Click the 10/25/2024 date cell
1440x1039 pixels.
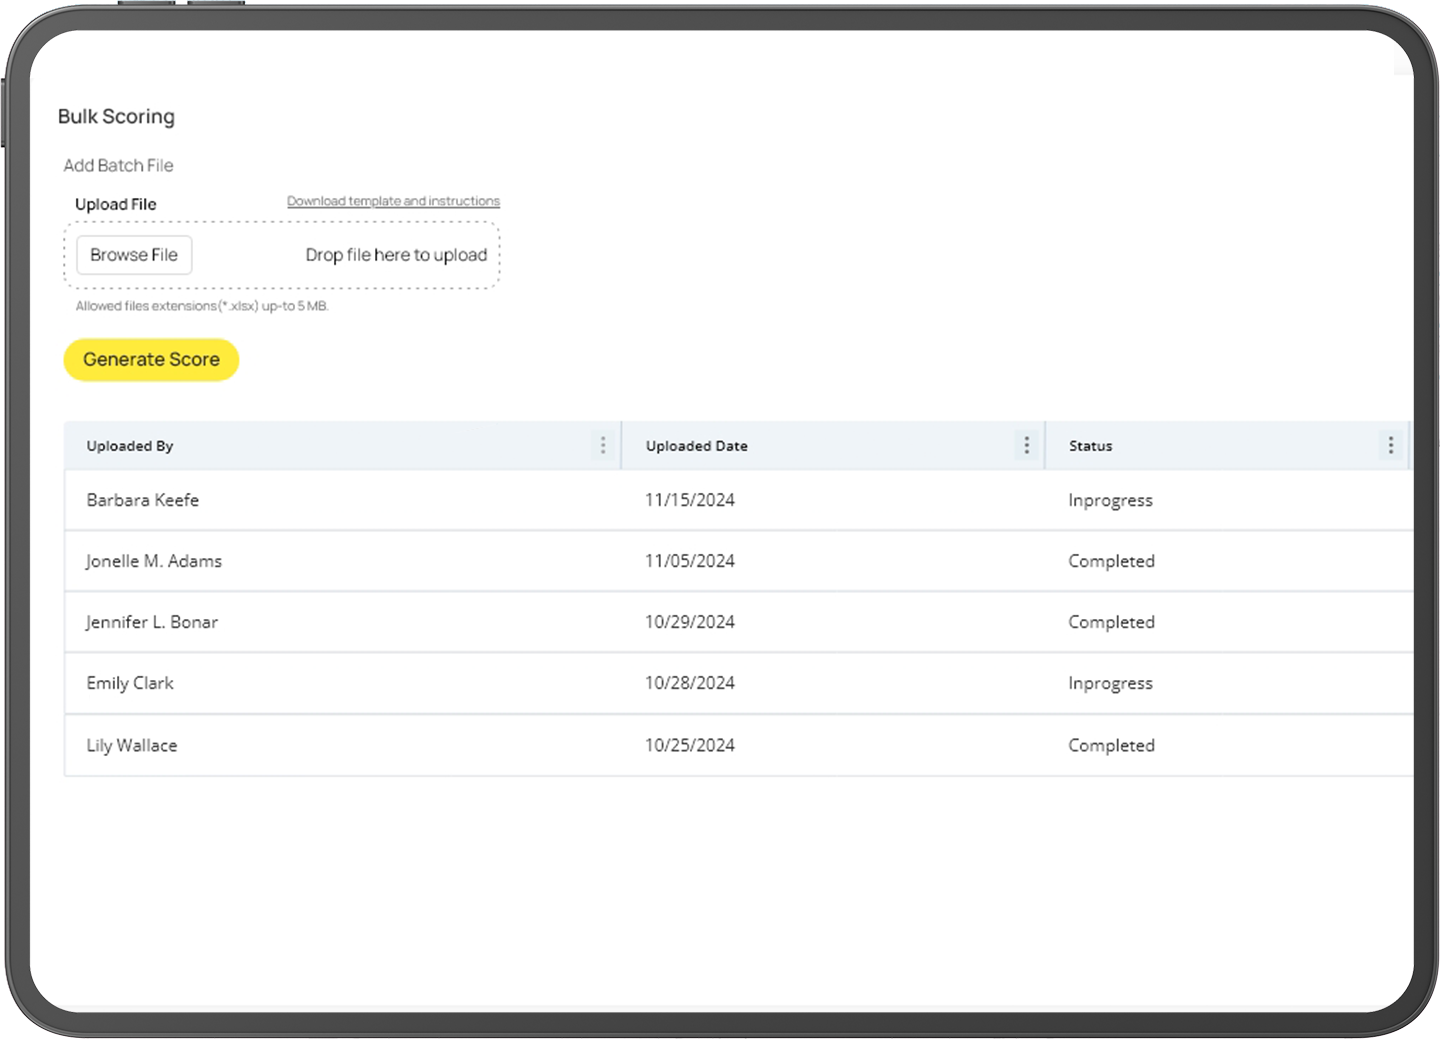tap(690, 745)
